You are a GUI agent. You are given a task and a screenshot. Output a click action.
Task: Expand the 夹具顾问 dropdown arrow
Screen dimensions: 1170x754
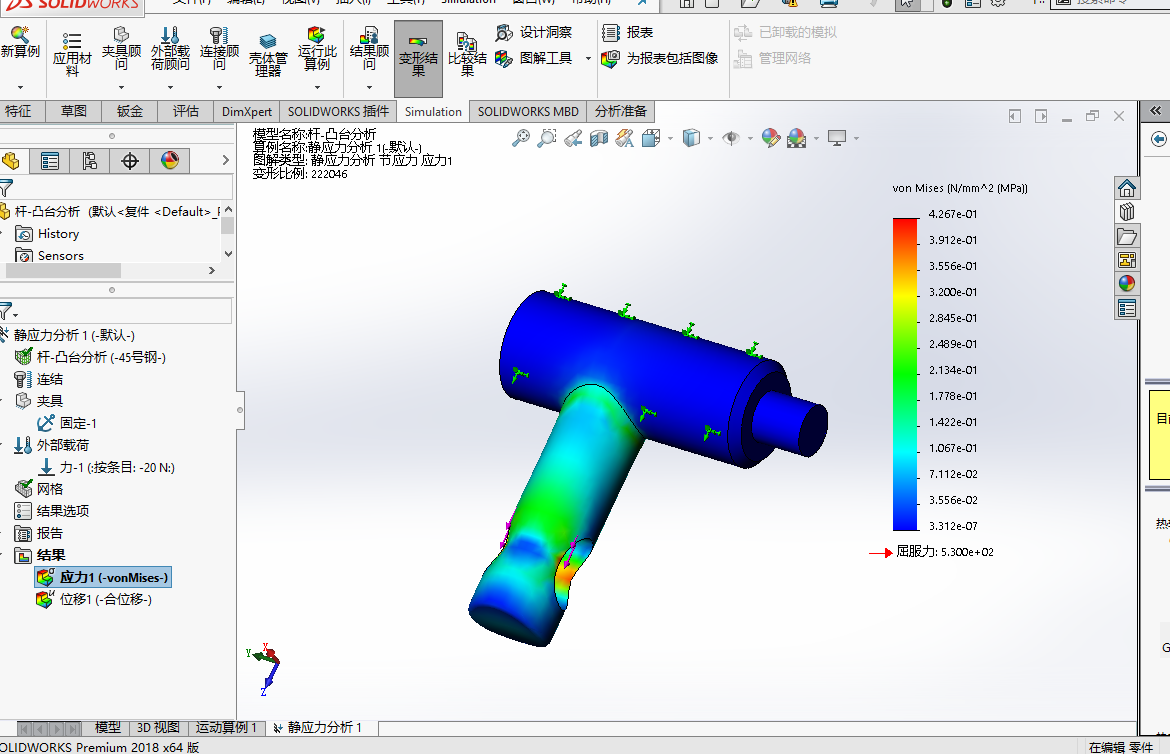[121, 87]
